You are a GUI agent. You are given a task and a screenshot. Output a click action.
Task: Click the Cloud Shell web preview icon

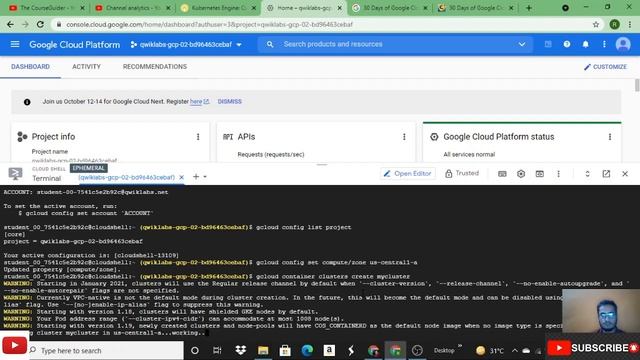tap(540, 174)
